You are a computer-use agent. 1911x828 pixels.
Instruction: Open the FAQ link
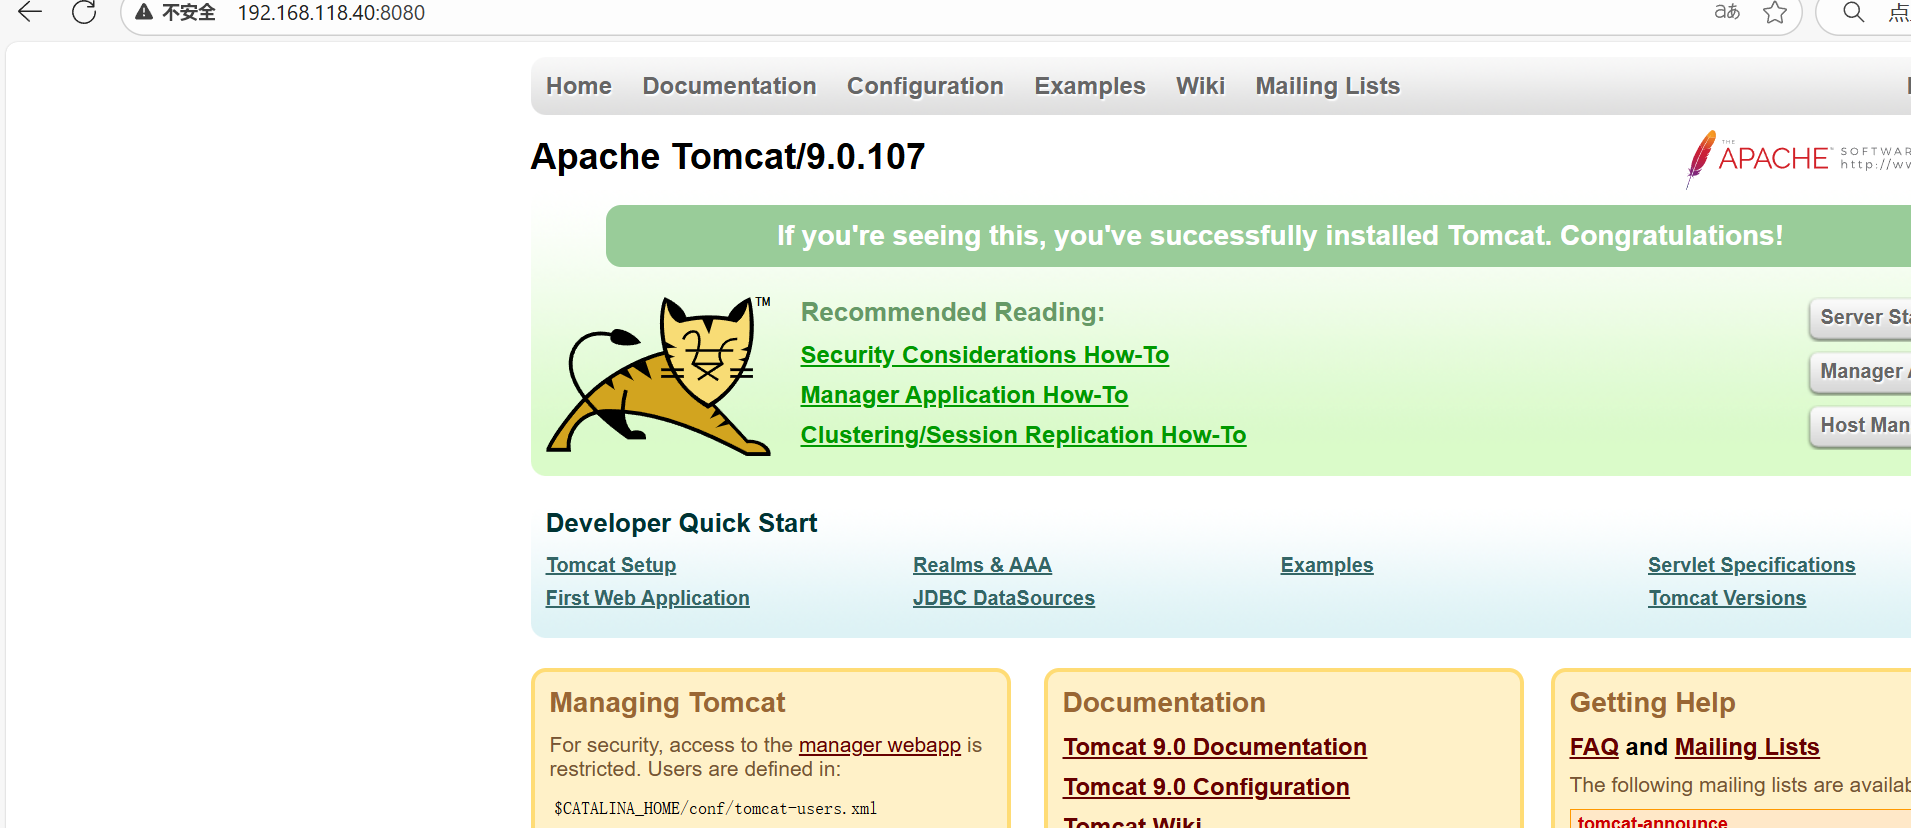coord(1594,747)
